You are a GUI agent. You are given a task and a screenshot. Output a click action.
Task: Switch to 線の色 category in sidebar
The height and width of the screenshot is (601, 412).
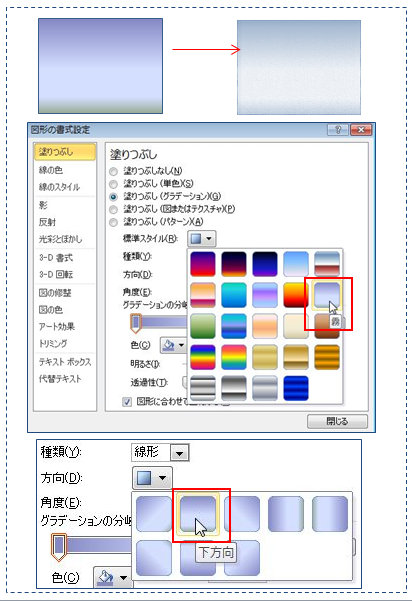pyautogui.click(x=51, y=169)
